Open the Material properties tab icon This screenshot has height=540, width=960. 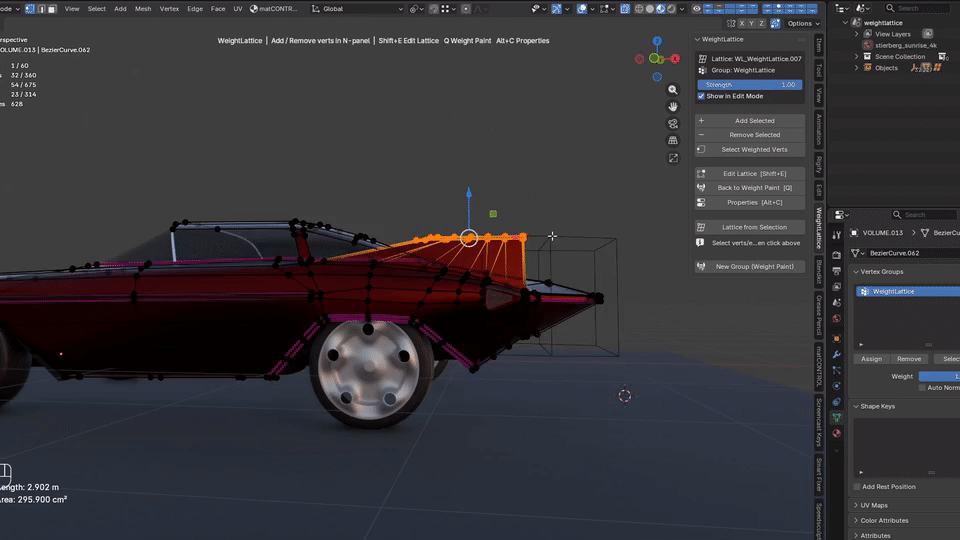point(837,433)
